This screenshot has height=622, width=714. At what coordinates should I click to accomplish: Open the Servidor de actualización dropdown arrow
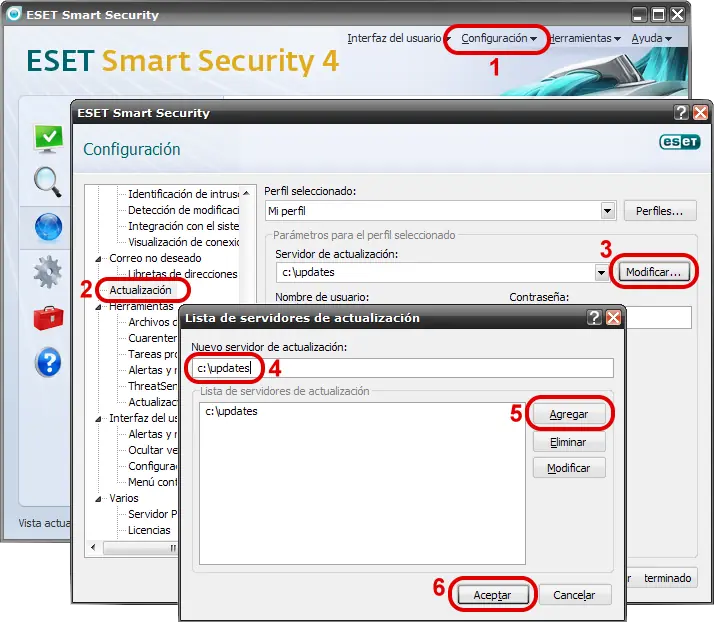click(601, 272)
